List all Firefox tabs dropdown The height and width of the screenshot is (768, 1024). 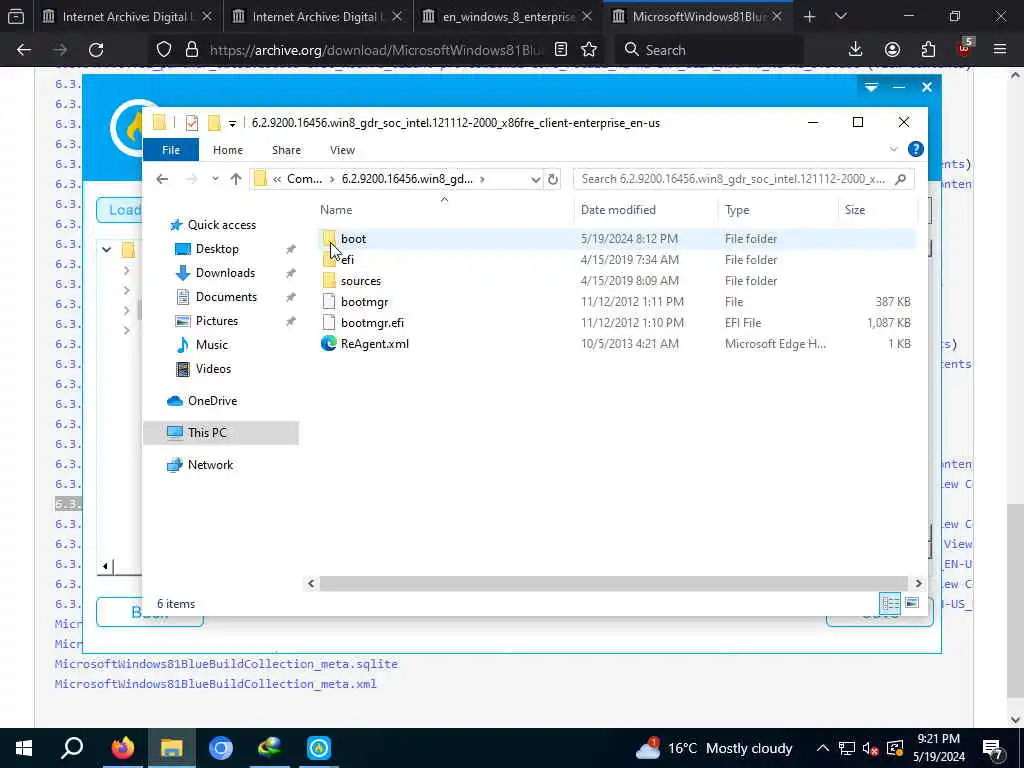841,16
